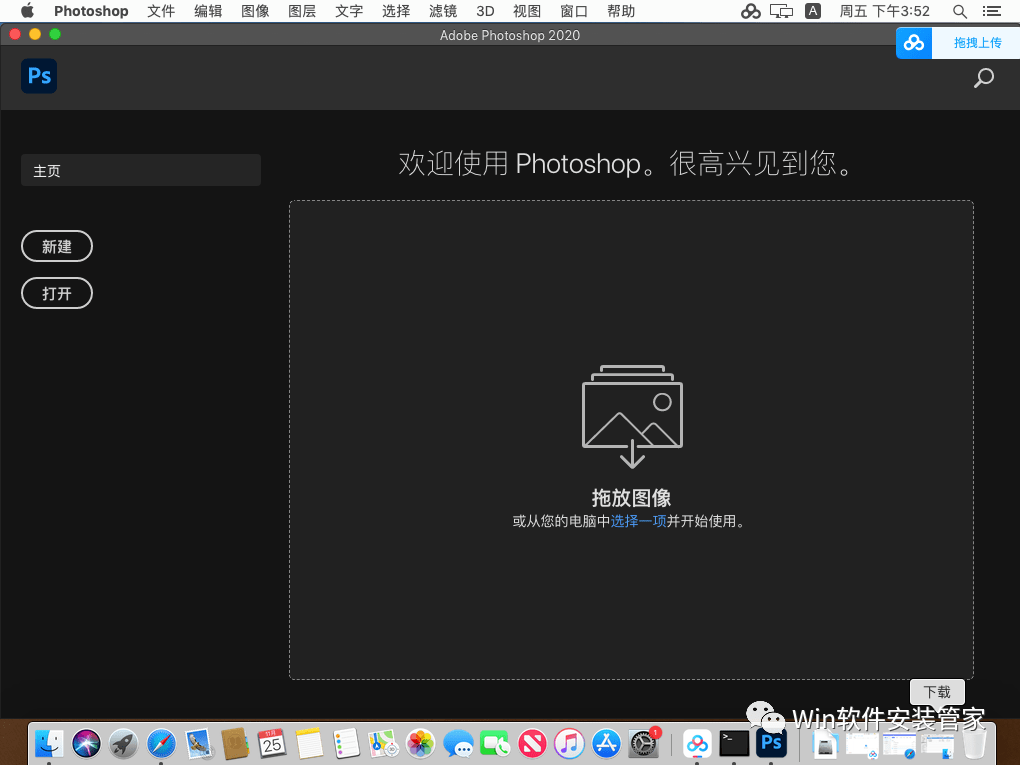Click the Baidu Netdisk drag-upload cloud icon
The height and width of the screenshot is (765, 1020).
[913, 44]
